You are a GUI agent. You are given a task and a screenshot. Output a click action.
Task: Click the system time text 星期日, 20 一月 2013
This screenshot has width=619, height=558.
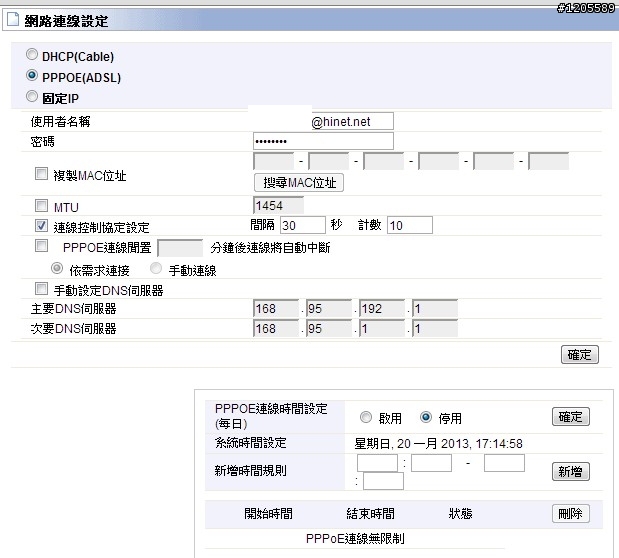pos(438,444)
